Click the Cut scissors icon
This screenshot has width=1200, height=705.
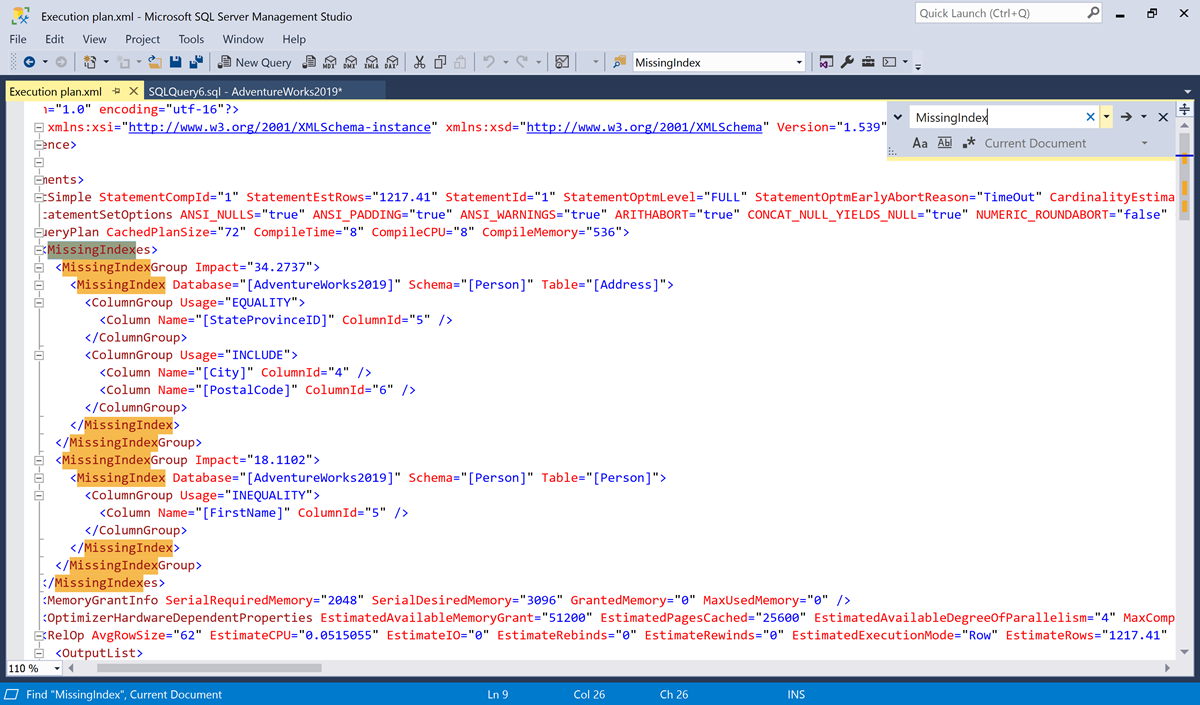pos(419,62)
